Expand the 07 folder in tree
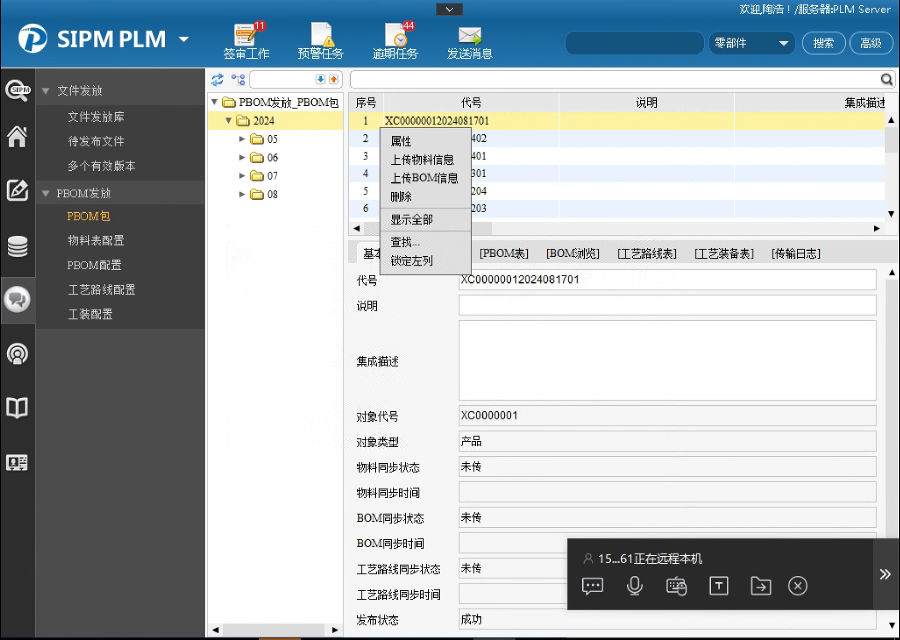The image size is (900, 640). tap(242, 176)
